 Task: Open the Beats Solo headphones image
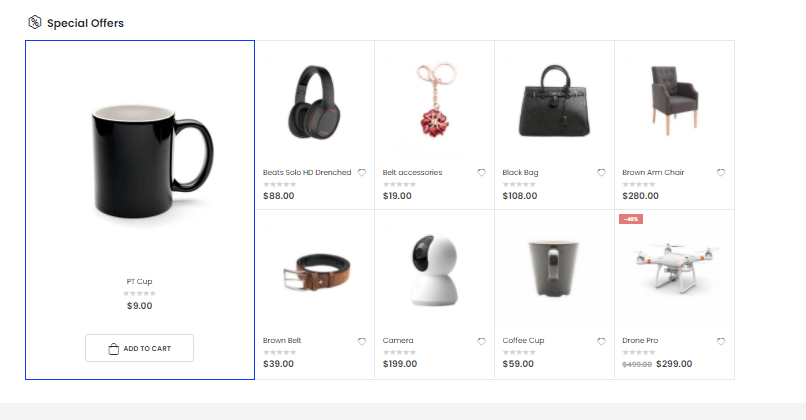click(314, 102)
